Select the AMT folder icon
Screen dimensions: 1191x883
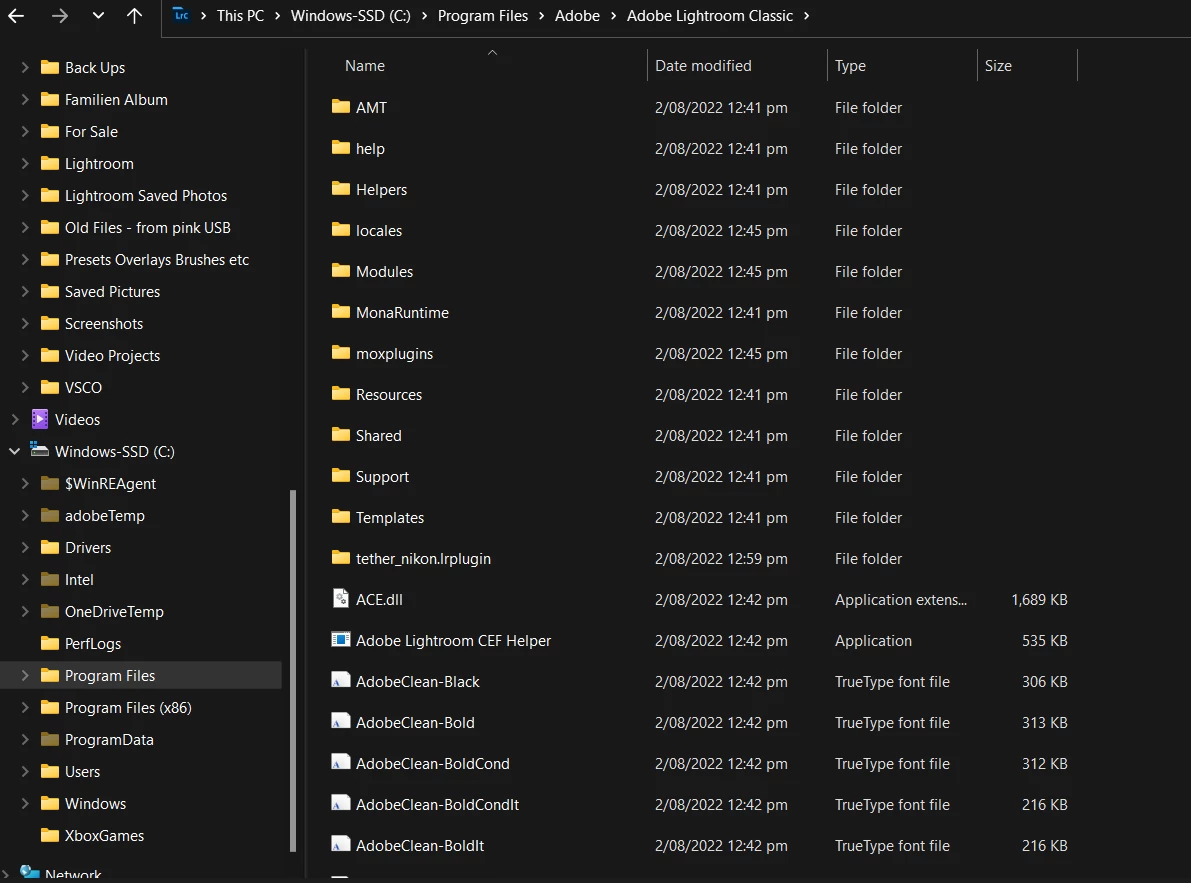click(341, 106)
